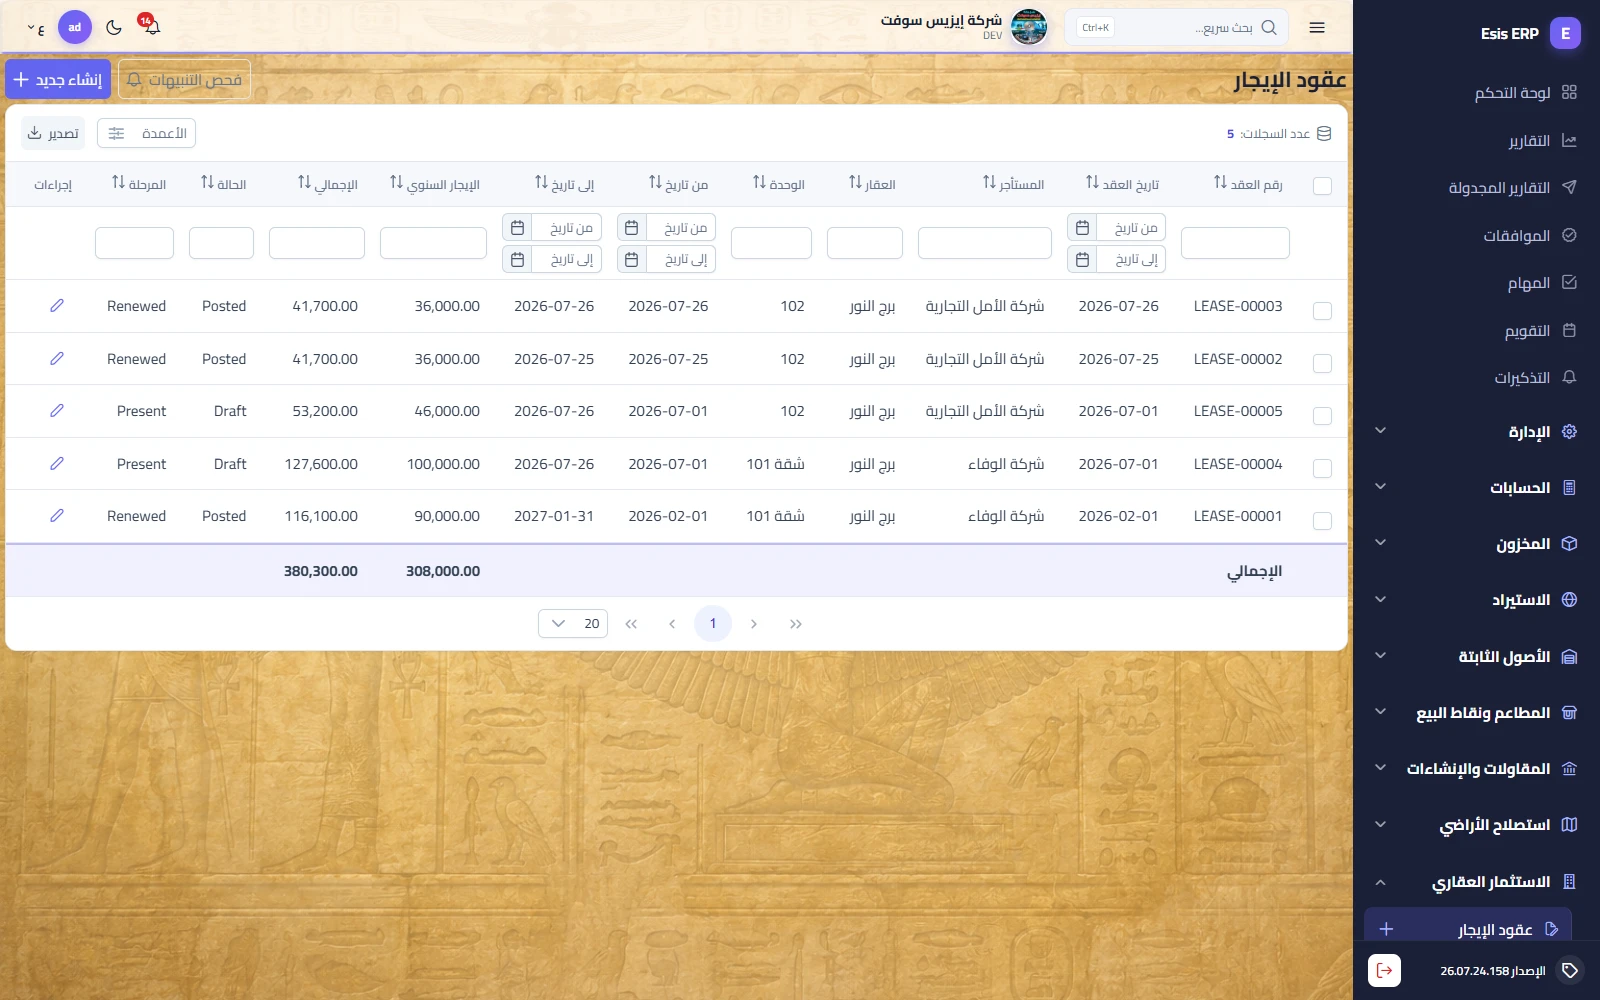Screen dimensions: 1600x1000
Task: Check the LEASE-00004 row checkbox
Action: pyautogui.click(x=1322, y=468)
